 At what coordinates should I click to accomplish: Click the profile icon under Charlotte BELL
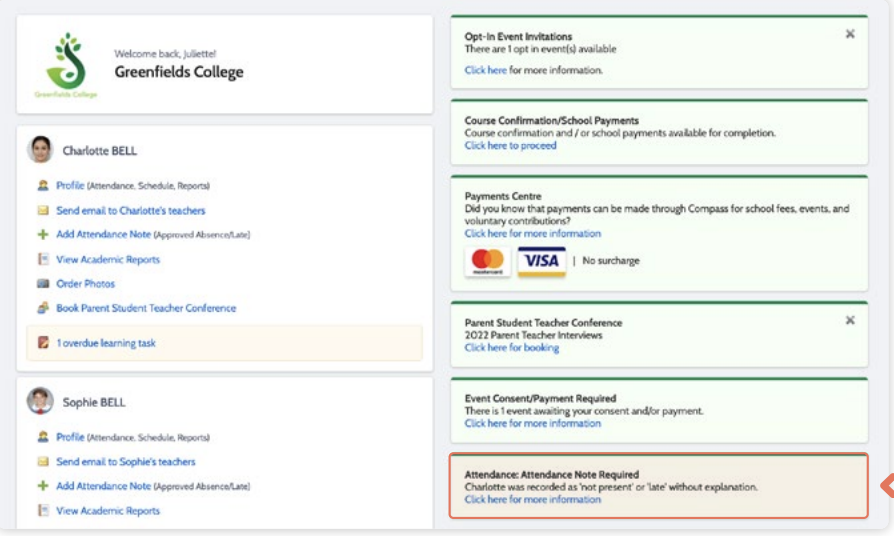click(43, 185)
